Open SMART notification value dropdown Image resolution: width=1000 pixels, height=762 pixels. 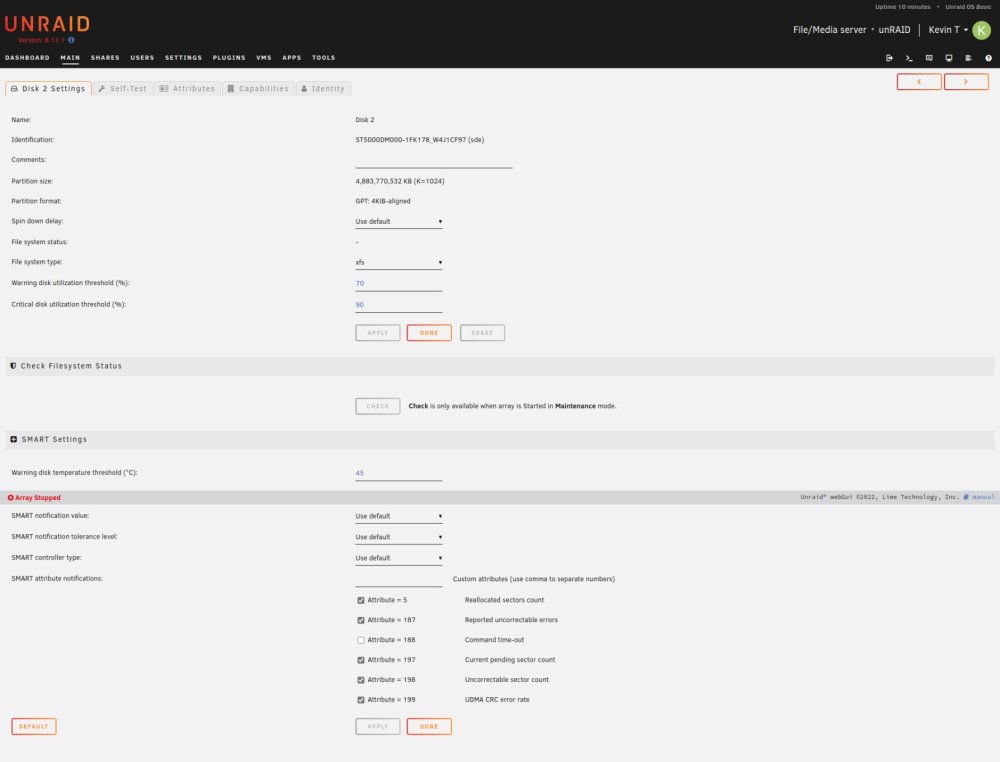click(x=399, y=516)
